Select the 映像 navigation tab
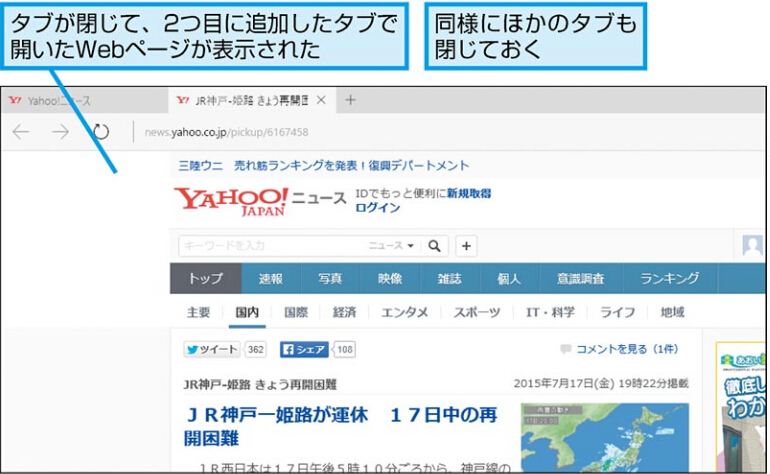The image size is (770, 474). tap(390, 279)
